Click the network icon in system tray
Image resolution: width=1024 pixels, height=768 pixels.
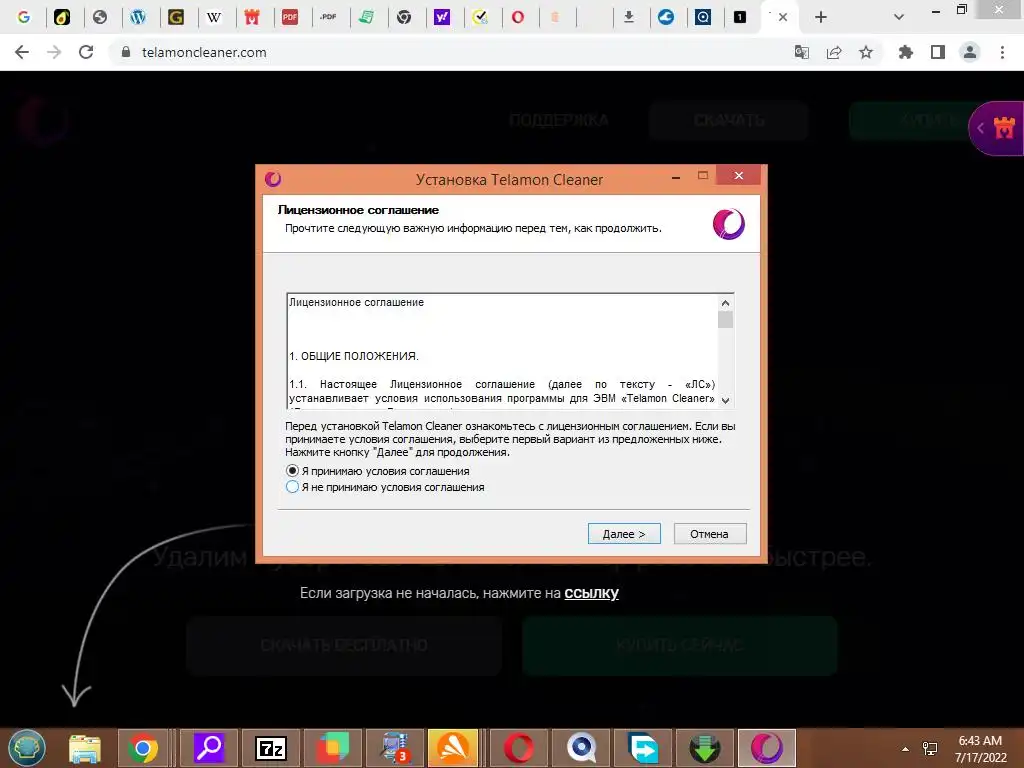point(930,748)
